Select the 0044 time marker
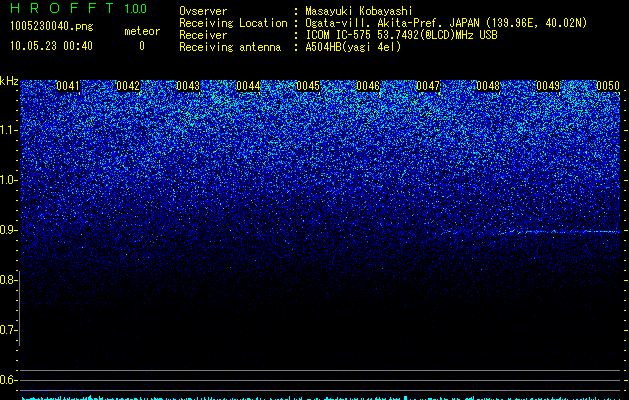Viewport: 629px width, 400px height. click(x=248, y=86)
